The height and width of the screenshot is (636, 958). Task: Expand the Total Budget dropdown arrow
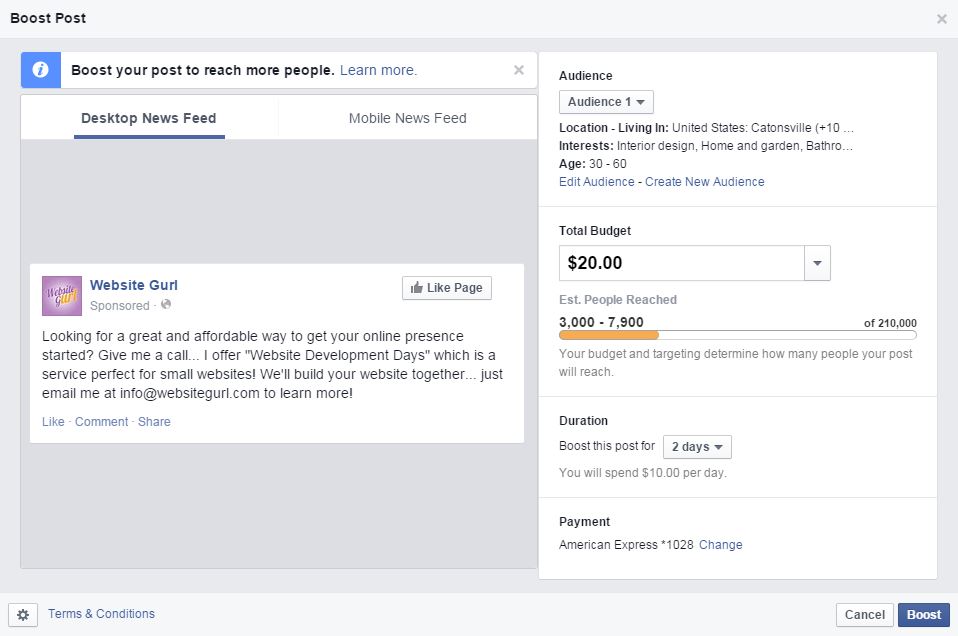pos(817,263)
